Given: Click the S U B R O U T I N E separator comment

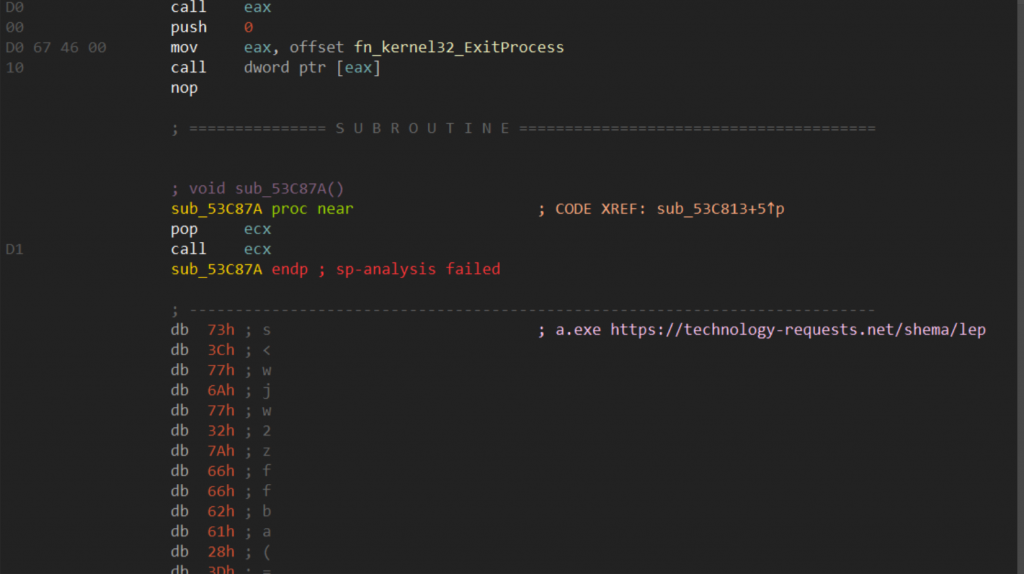Looking at the screenshot, I should tap(523, 129).
